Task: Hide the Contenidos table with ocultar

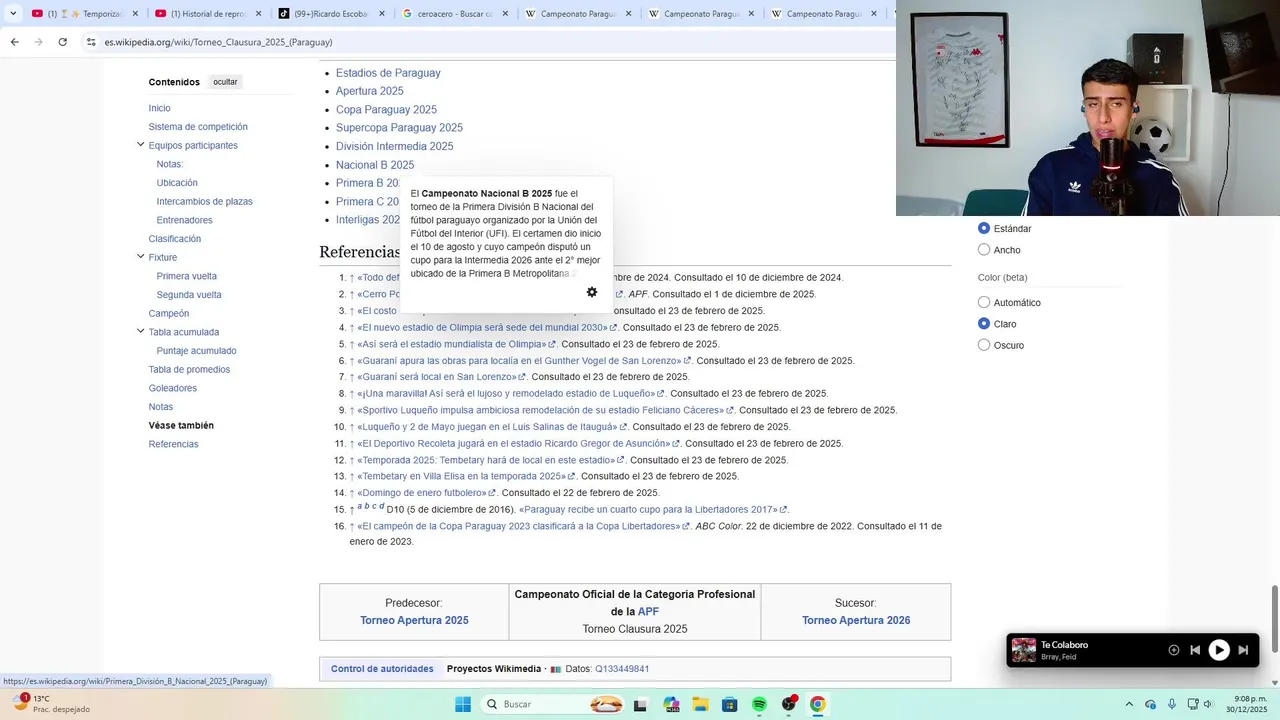Action: [x=225, y=82]
